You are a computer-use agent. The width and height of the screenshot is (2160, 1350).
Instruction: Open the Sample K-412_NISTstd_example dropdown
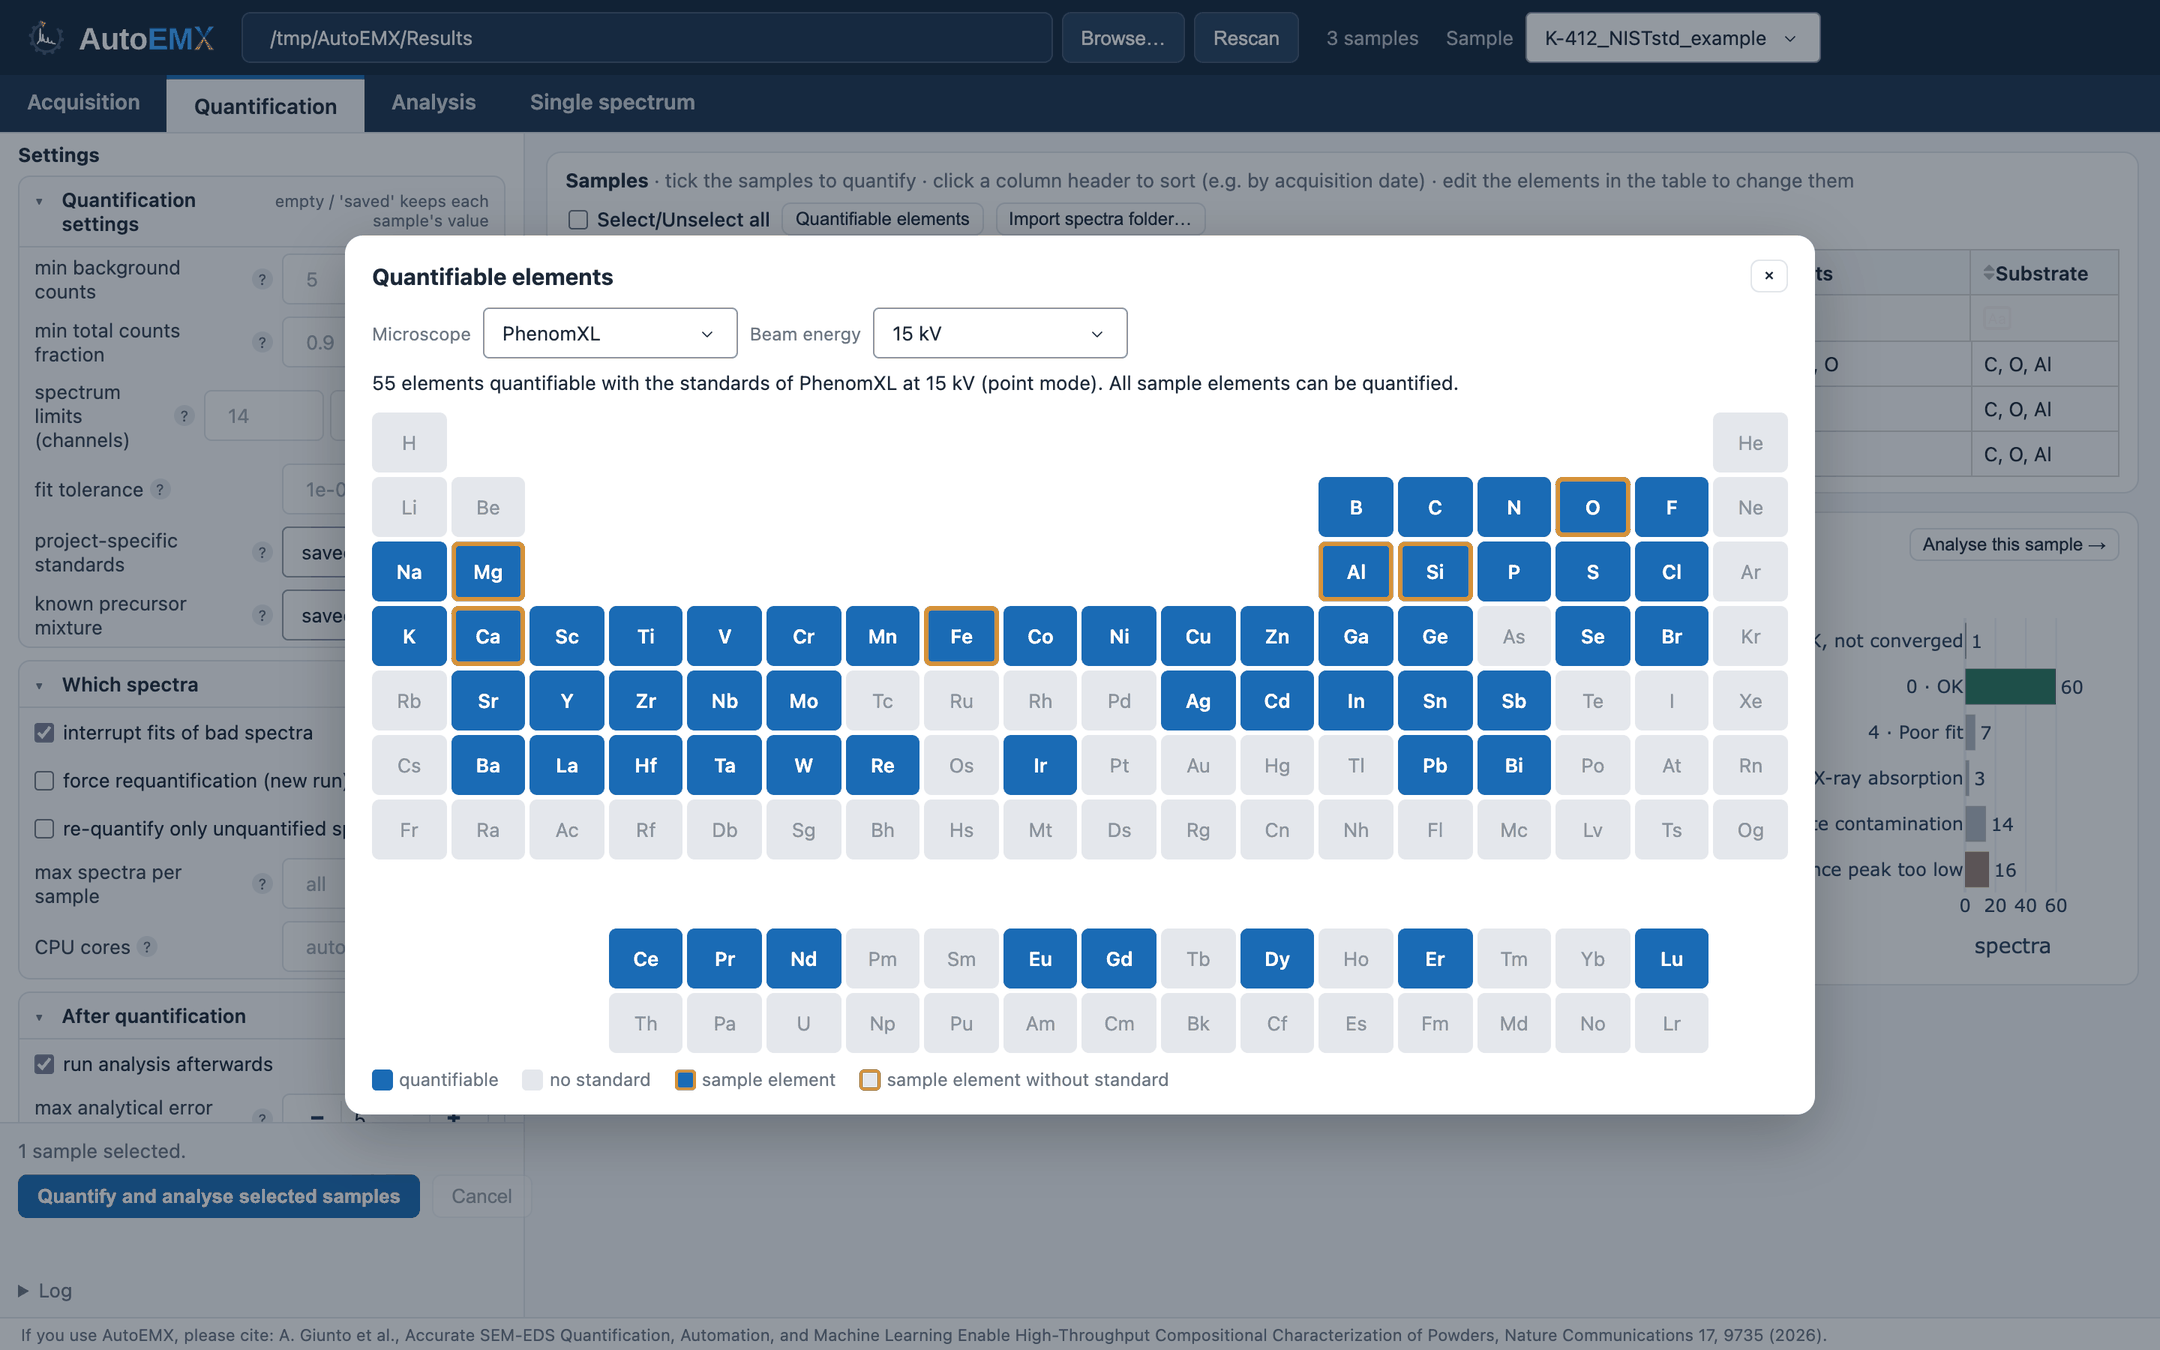tap(1672, 38)
